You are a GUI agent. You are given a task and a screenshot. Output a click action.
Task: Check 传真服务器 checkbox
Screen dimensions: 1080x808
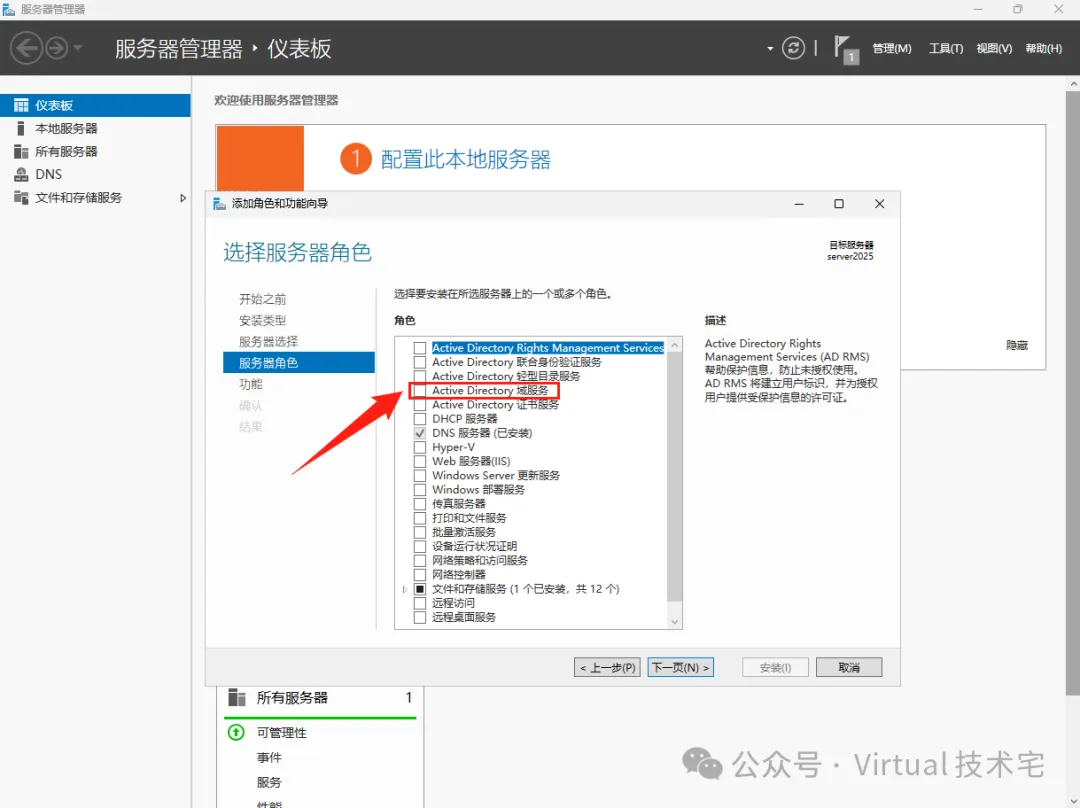pos(419,504)
